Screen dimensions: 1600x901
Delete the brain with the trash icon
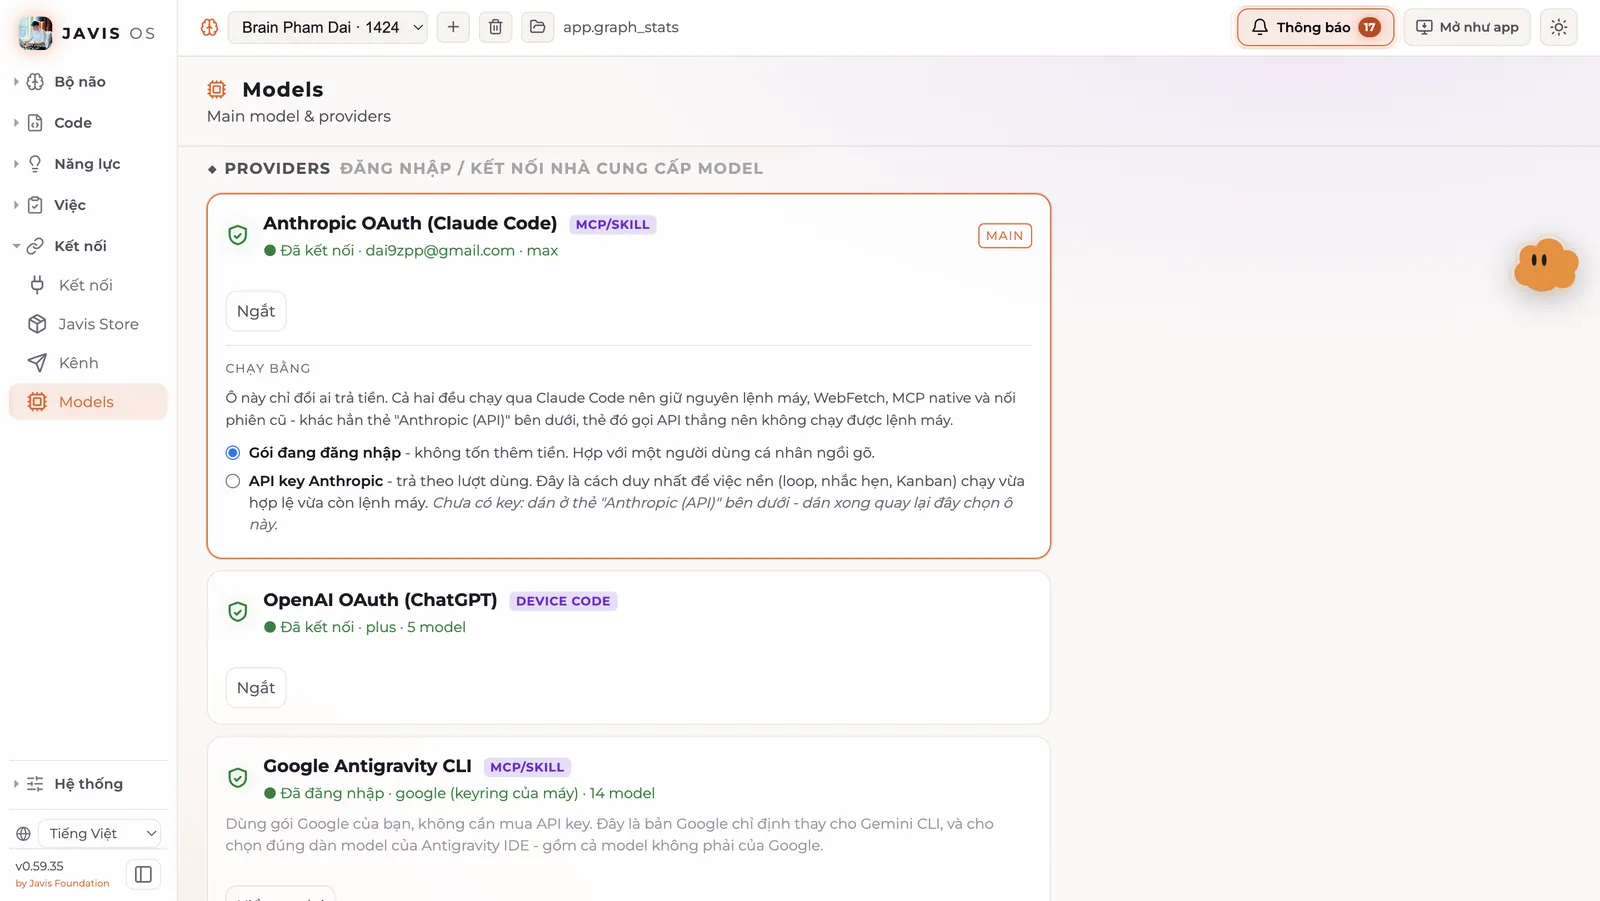[495, 27]
